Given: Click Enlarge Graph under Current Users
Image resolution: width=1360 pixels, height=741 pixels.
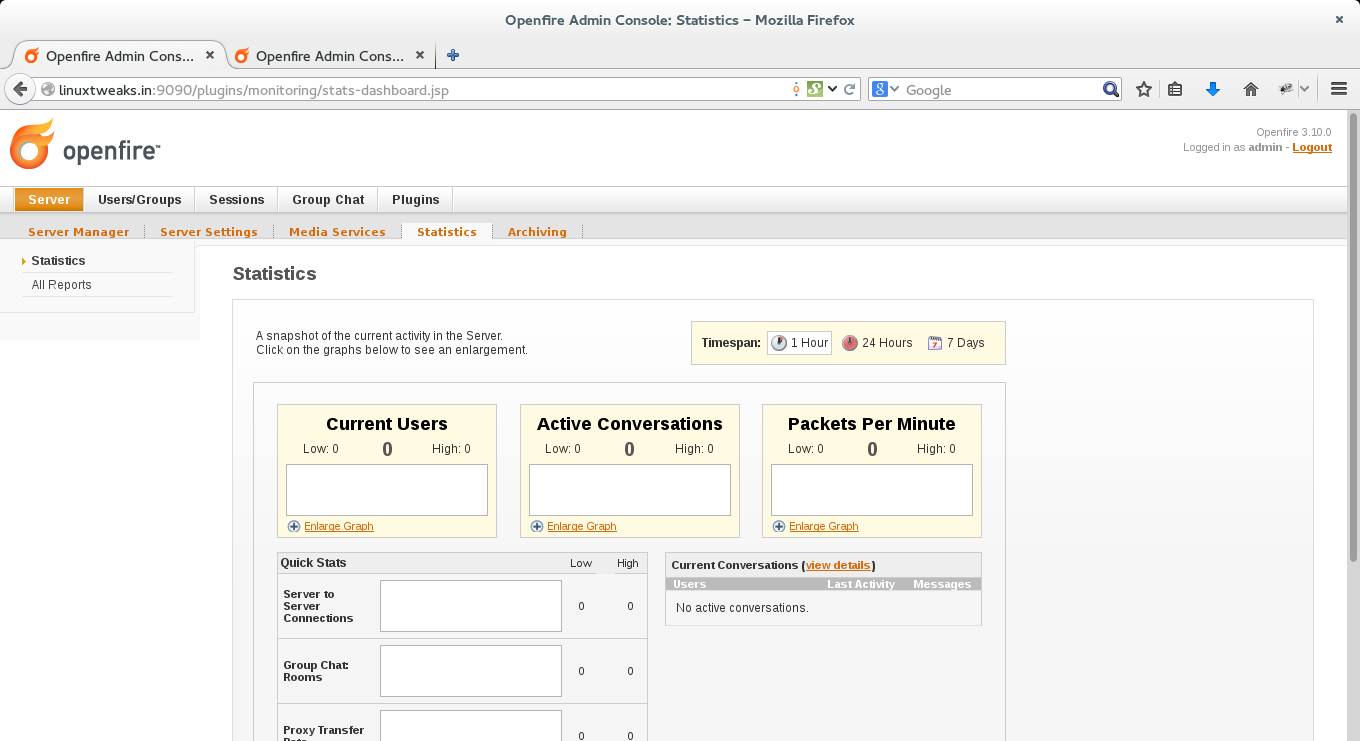Looking at the screenshot, I should tap(339, 526).
